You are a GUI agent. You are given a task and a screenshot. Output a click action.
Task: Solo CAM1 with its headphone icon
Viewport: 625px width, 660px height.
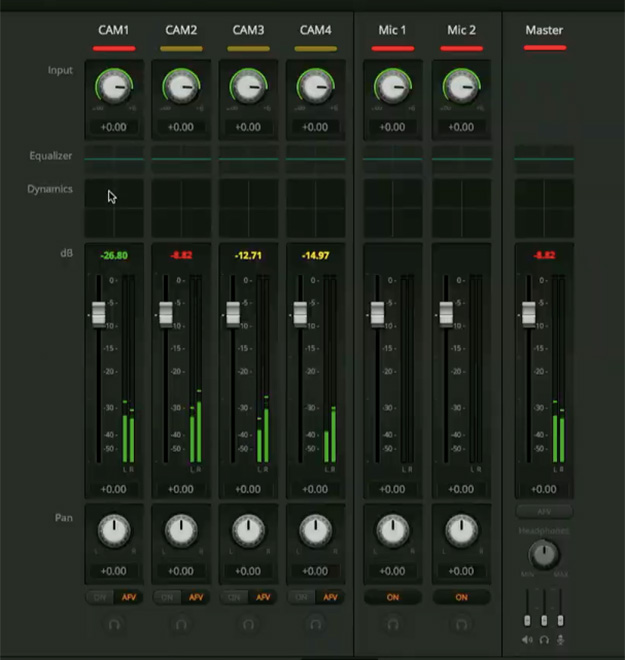click(114, 625)
